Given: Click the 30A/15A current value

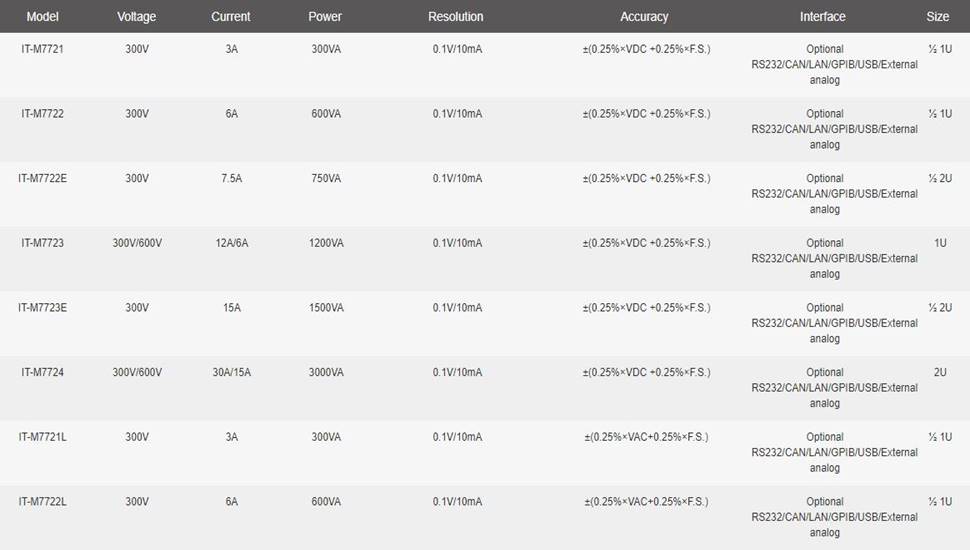Looking at the screenshot, I should 232,372.
